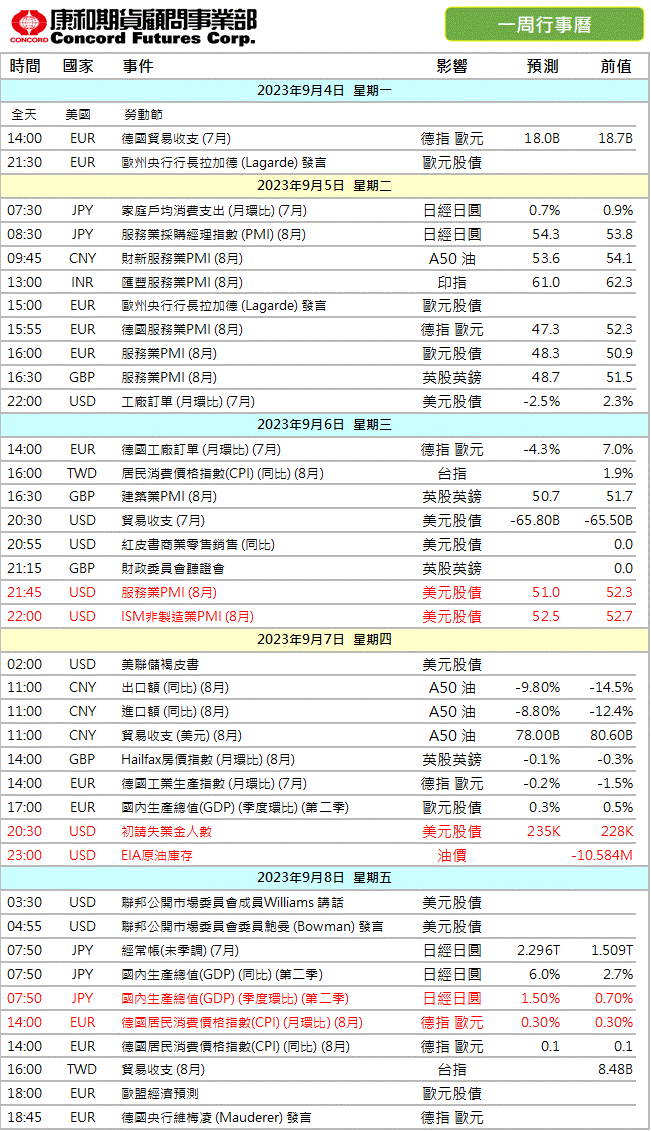
Task: Click the 一周行事曆 green button
Action: pyautogui.click(x=544, y=24)
